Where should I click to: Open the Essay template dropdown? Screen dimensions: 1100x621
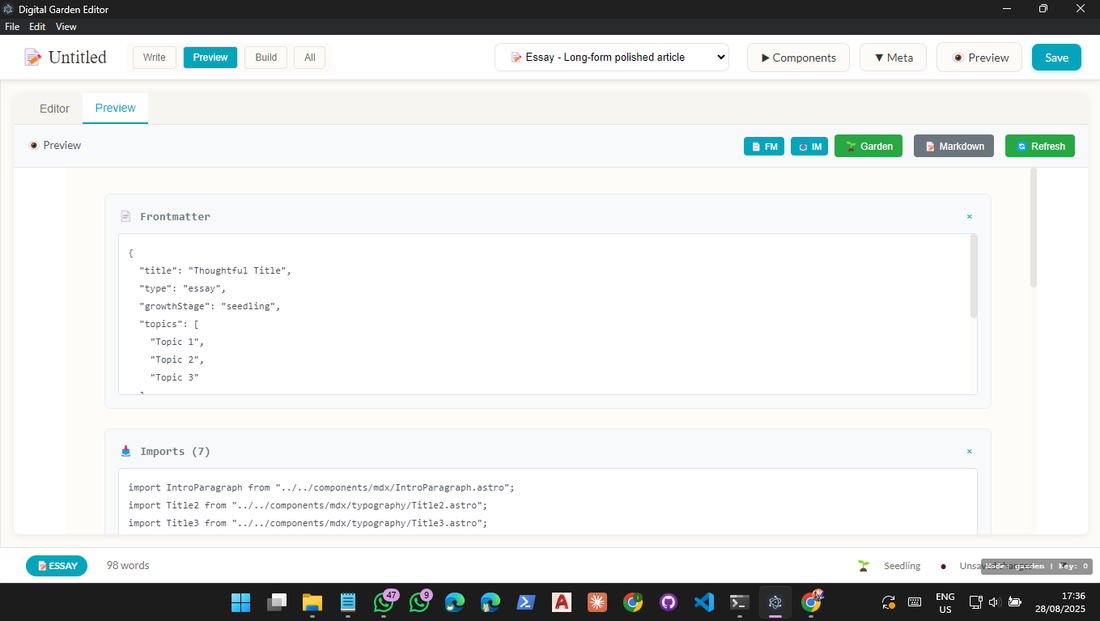[x=612, y=57]
